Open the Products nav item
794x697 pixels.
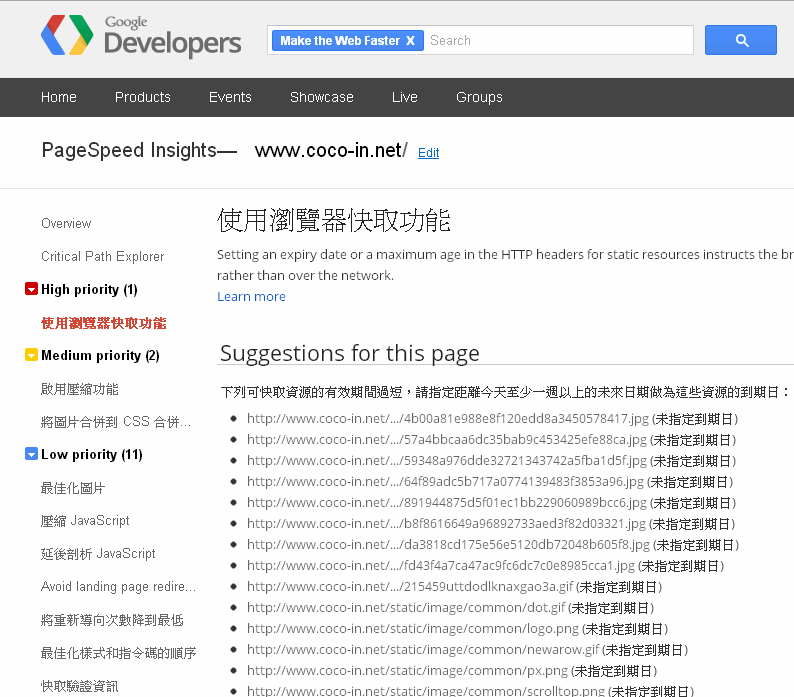pyautogui.click(x=143, y=97)
